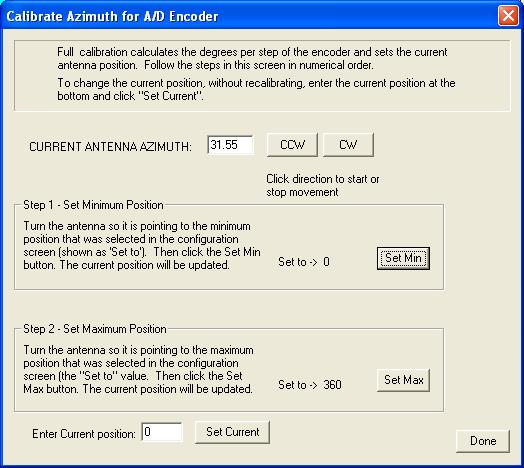Click the CW rotation button

pos(348,145)
